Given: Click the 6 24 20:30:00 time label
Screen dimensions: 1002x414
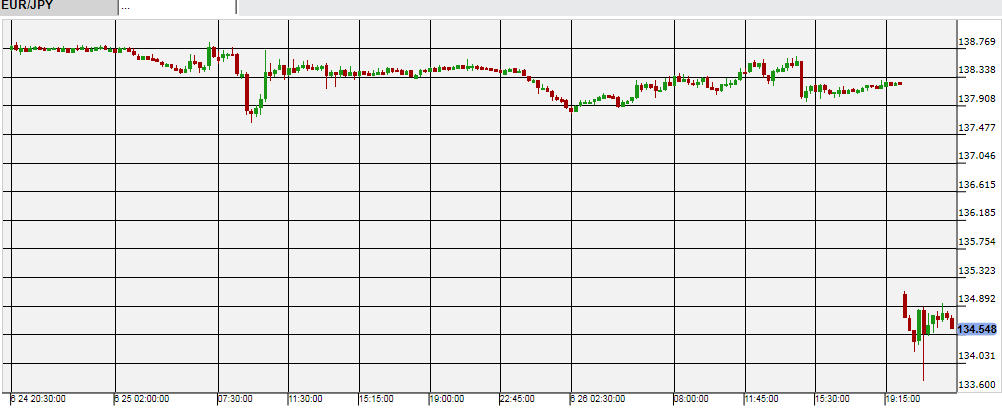Looking at the screenshot, I should point(38,398).
